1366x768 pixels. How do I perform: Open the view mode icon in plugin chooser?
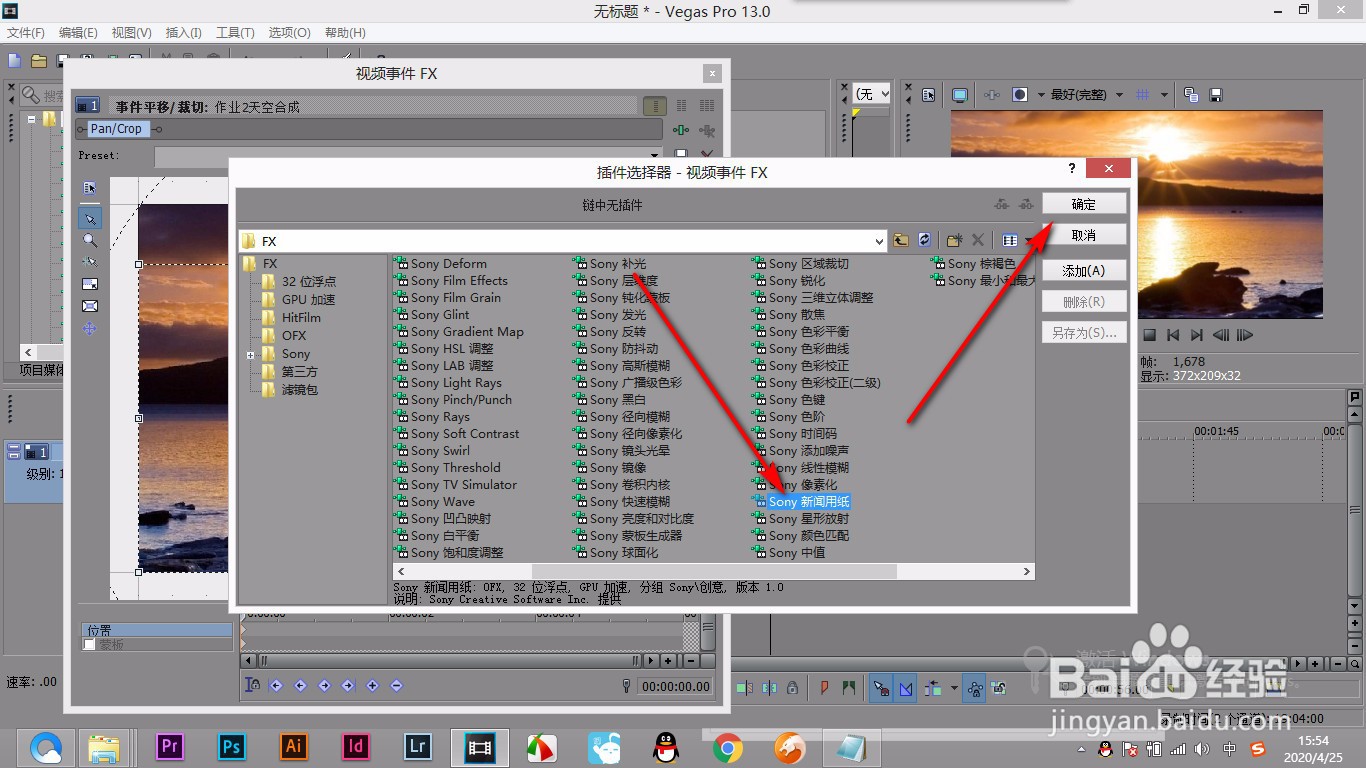click(1010, 241)
